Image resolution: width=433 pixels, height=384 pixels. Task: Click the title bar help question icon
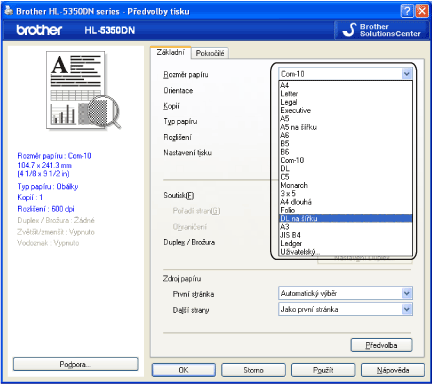[407, 11]
